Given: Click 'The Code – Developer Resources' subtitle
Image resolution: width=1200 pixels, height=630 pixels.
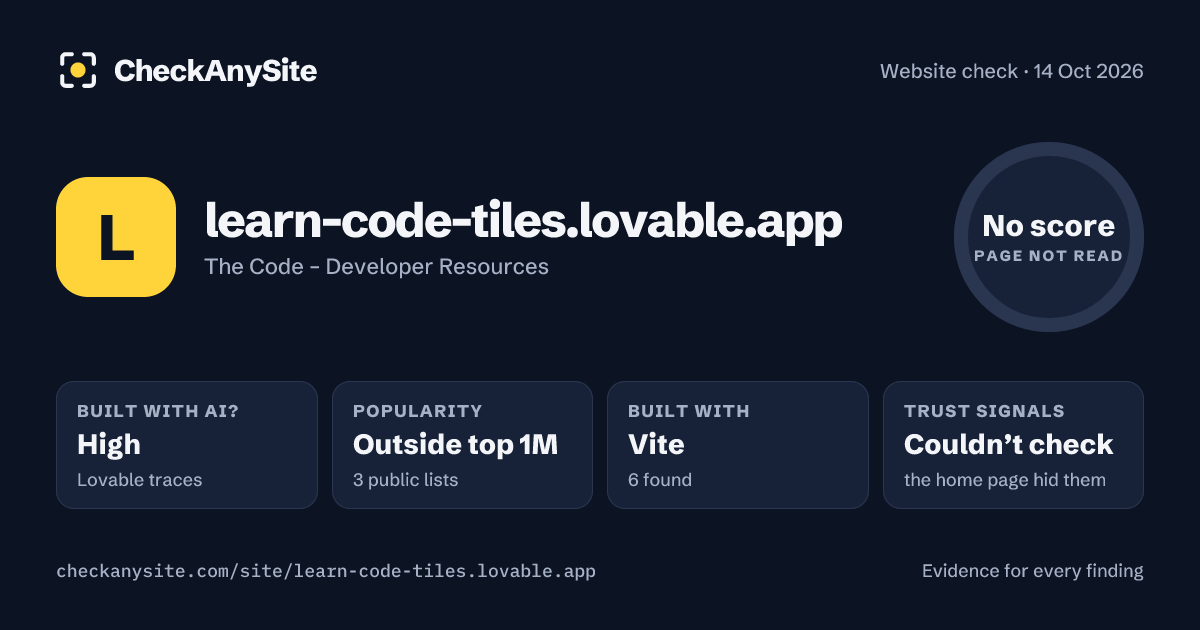Looking at the screenshot, I should pos(376,267).
